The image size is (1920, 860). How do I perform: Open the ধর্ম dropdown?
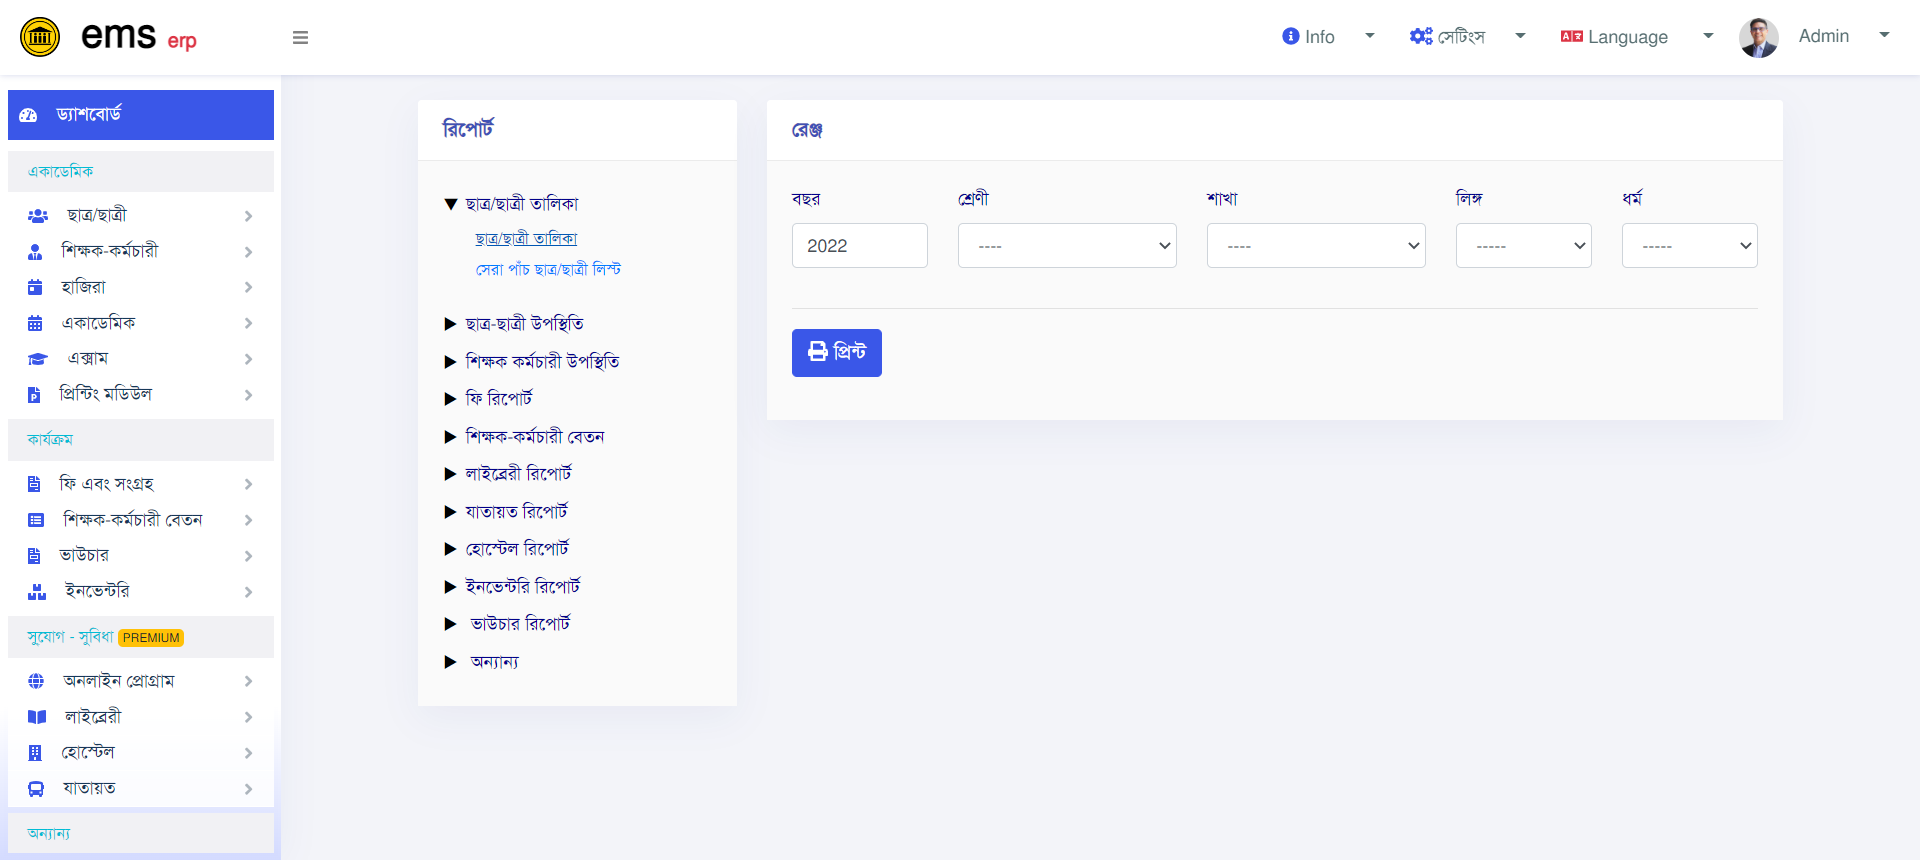tap(1689, 245)
